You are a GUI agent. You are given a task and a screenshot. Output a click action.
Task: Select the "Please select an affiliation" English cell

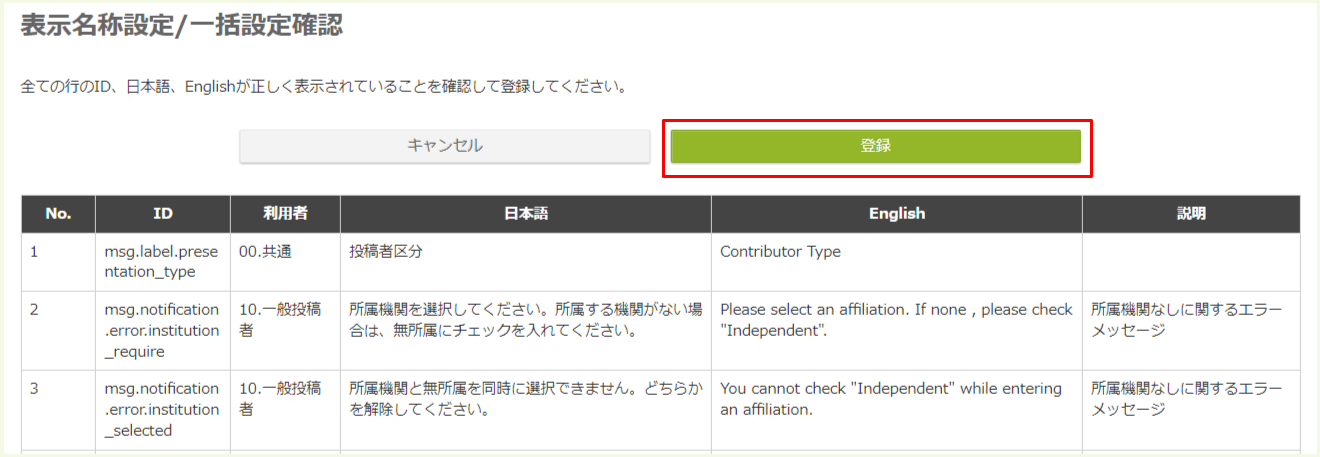point(895,320)
